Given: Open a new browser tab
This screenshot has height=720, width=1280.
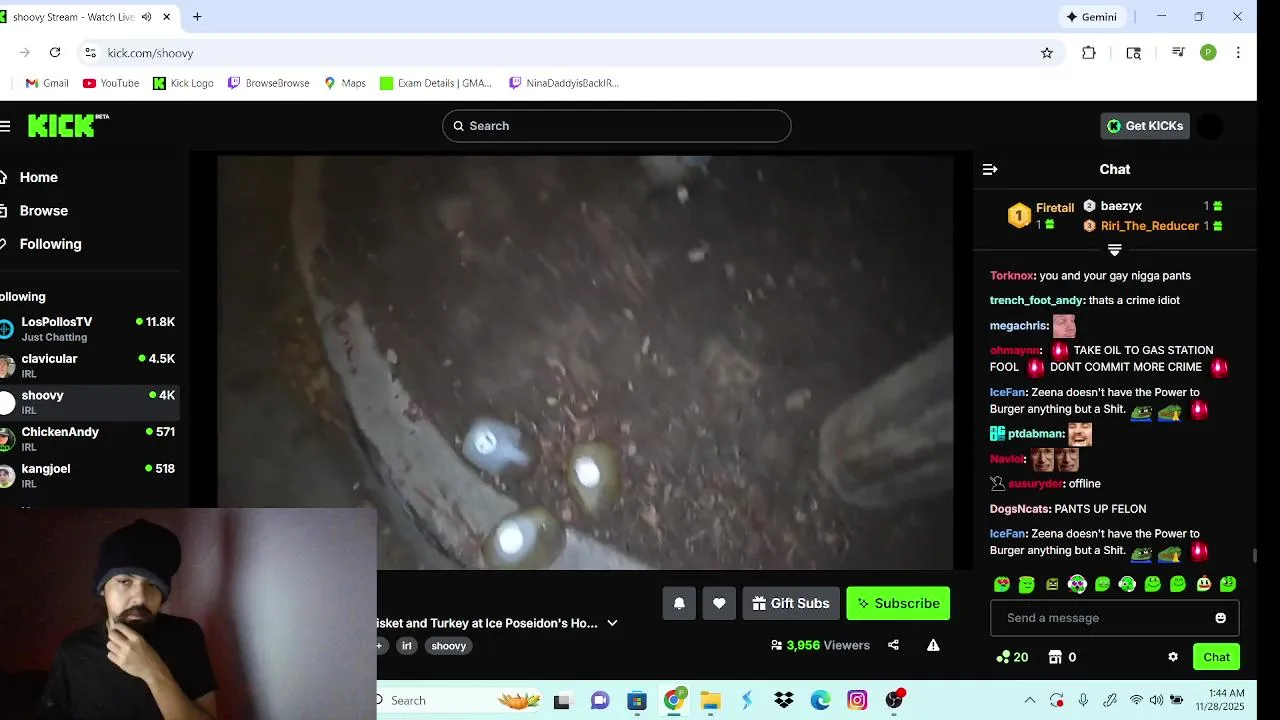Looking at the screenshot, I should pyautogui.click(x=197, y=17).
